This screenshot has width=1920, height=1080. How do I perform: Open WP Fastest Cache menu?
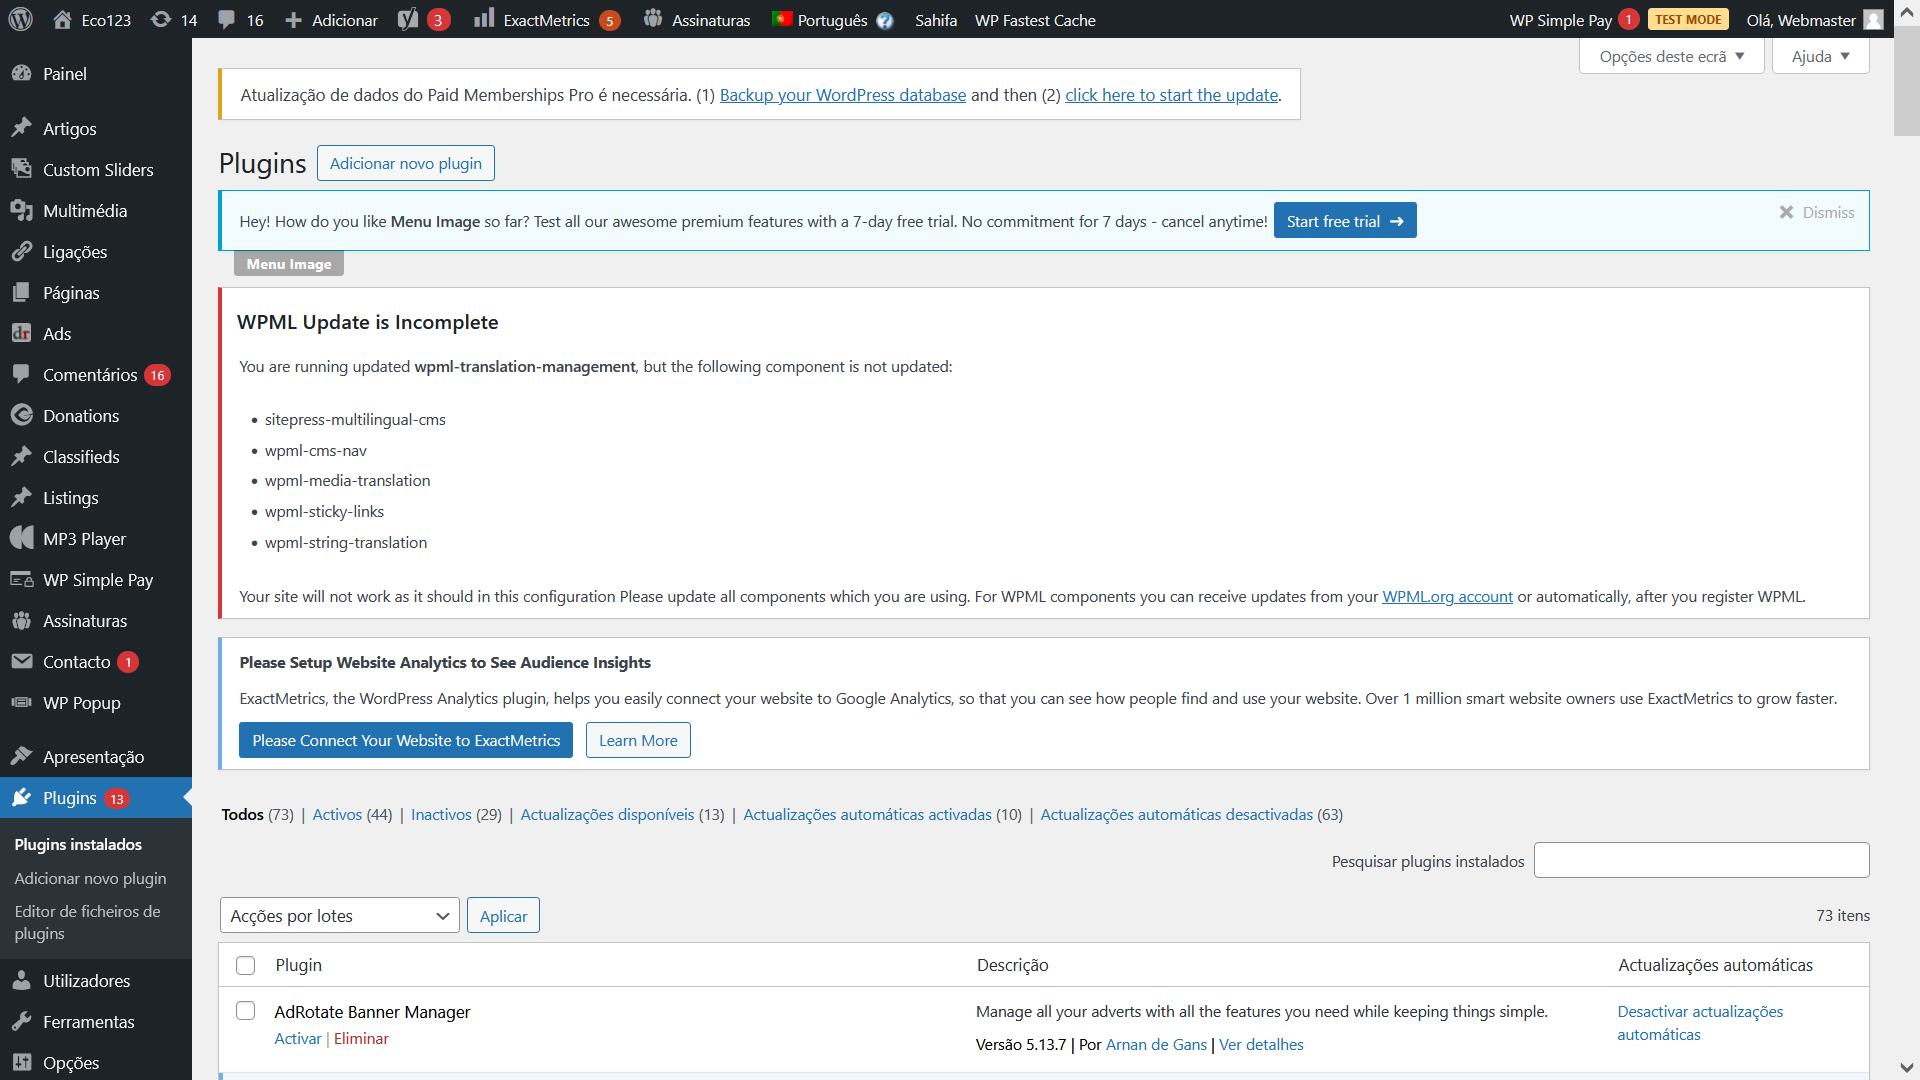pyautogui.click(x=1035, y=20)
